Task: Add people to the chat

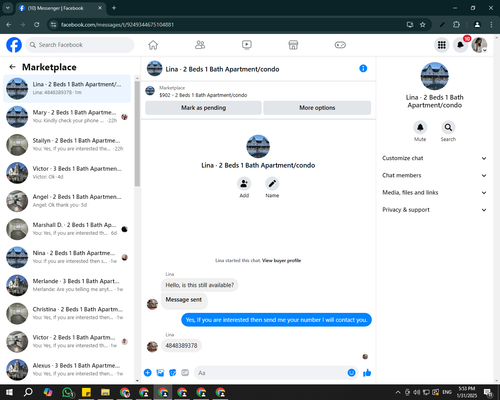Action: click(x=244, y=184)
